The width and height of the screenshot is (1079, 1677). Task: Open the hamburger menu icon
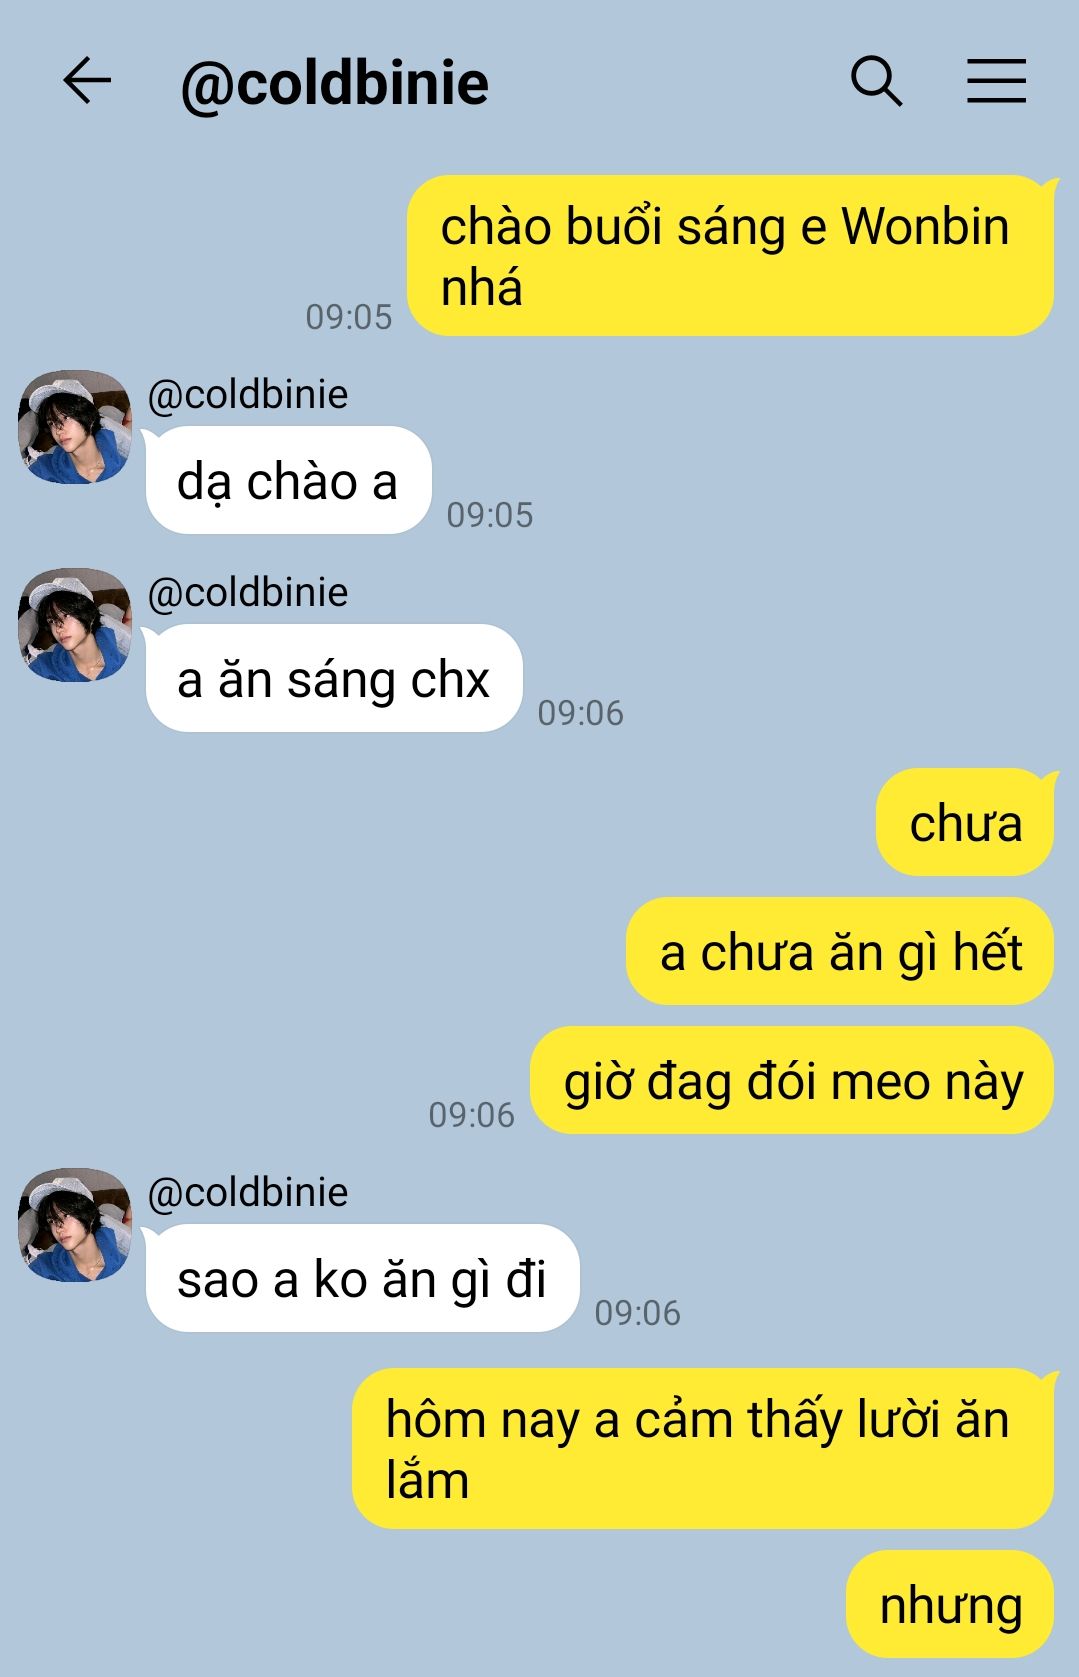[x=996, y=81]
